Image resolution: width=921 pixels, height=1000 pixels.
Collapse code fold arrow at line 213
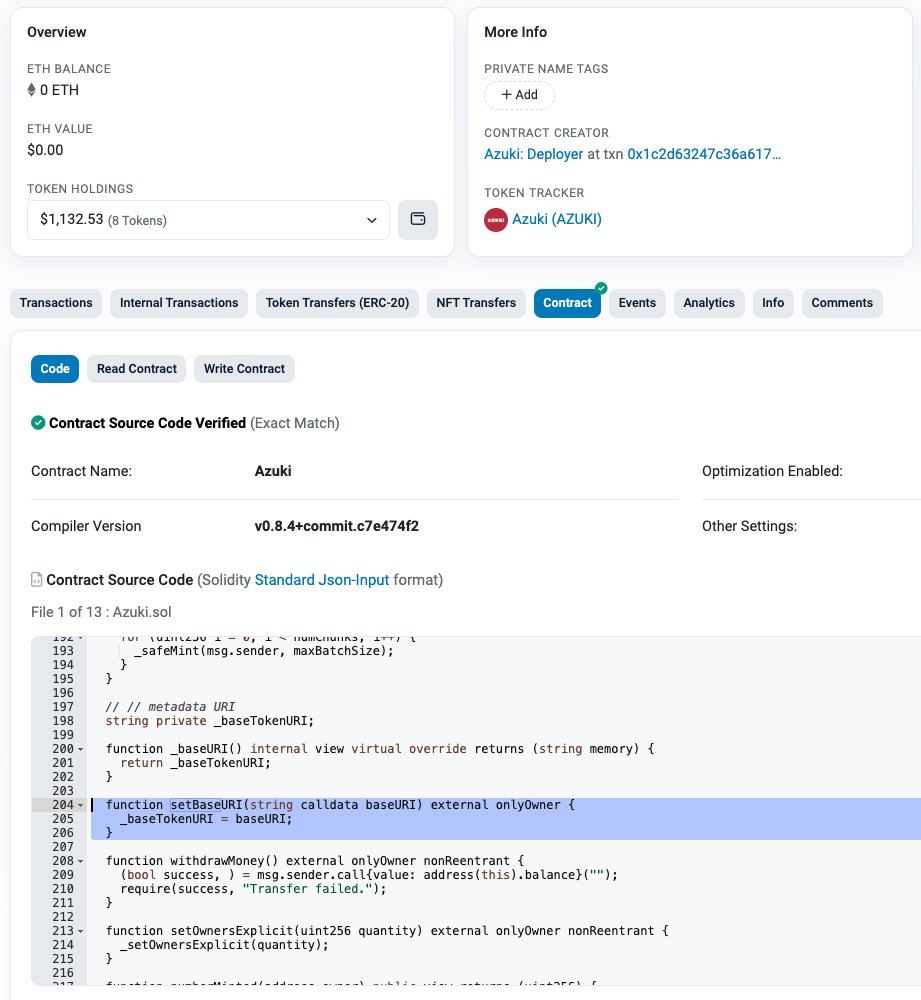pyautogui.click(x=80, y=931)
